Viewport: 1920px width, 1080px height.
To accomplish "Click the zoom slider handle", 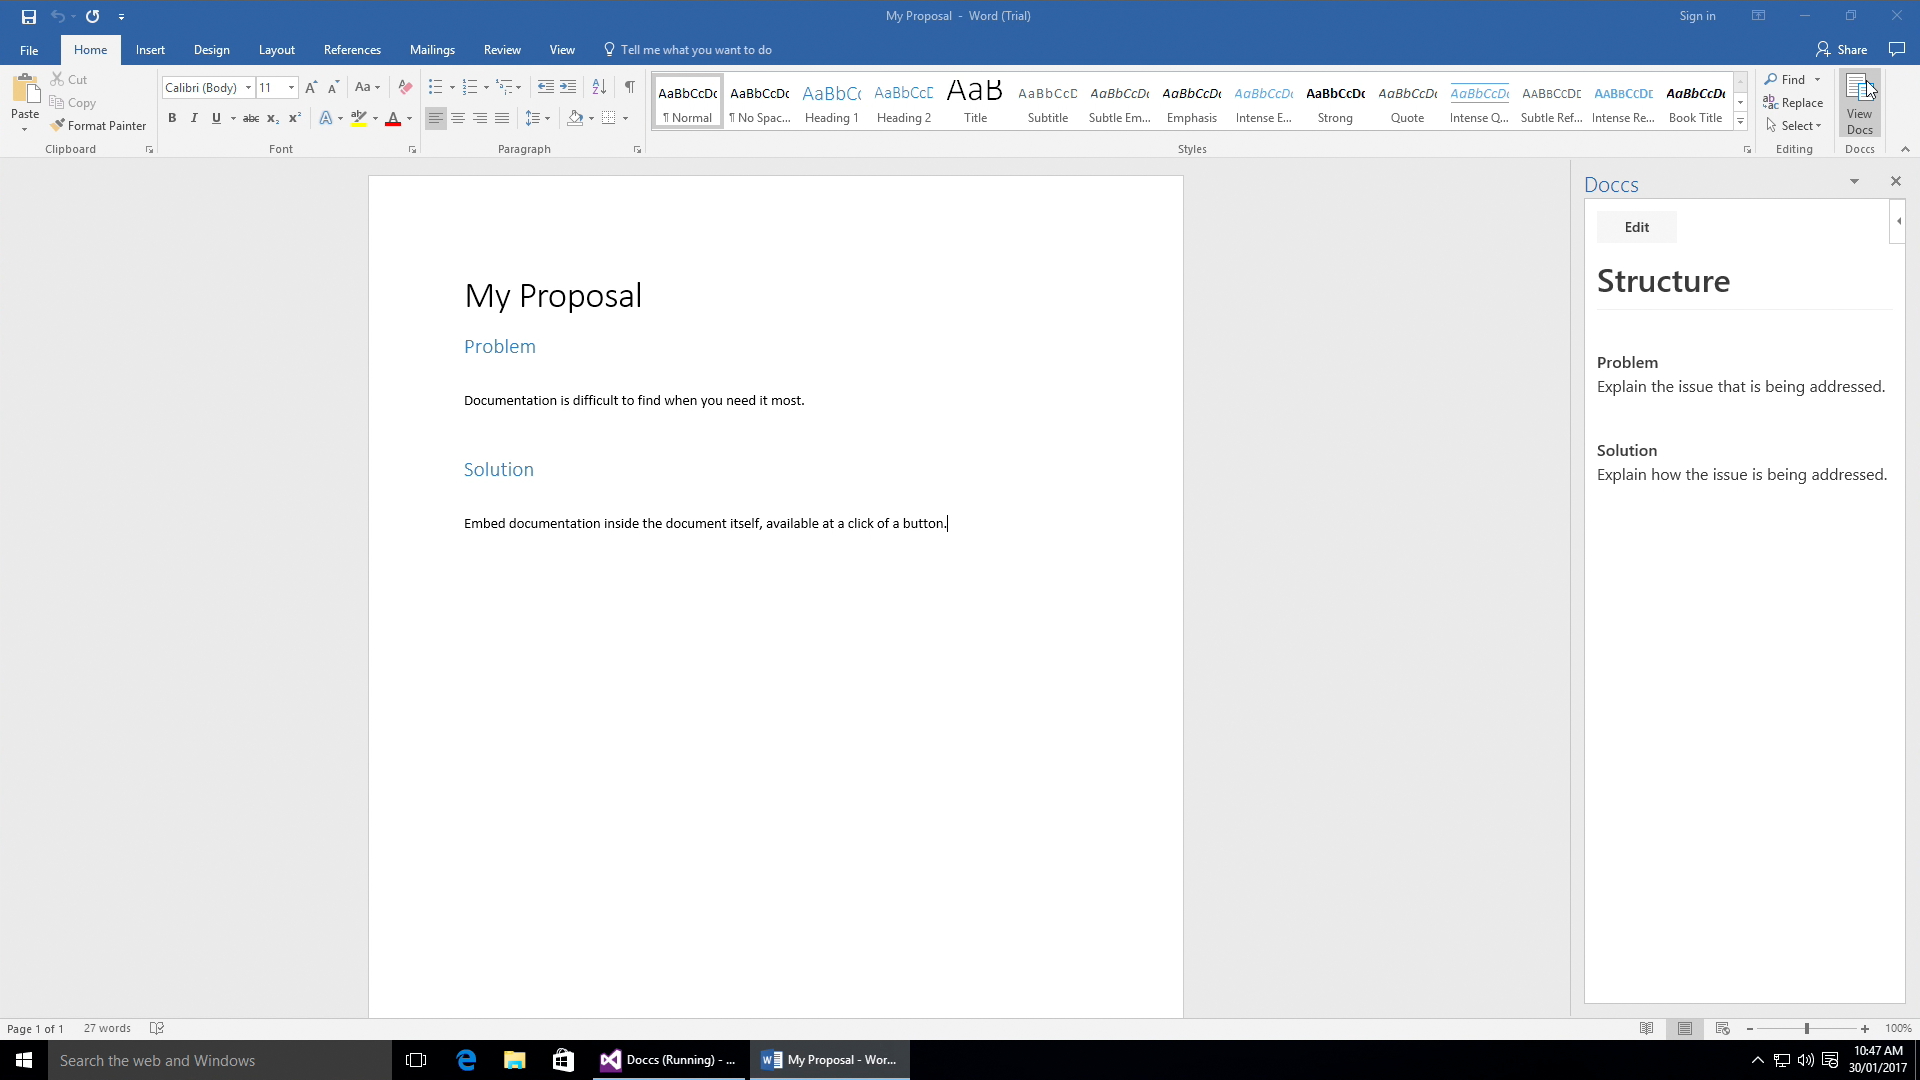I will point(1806,1029).
